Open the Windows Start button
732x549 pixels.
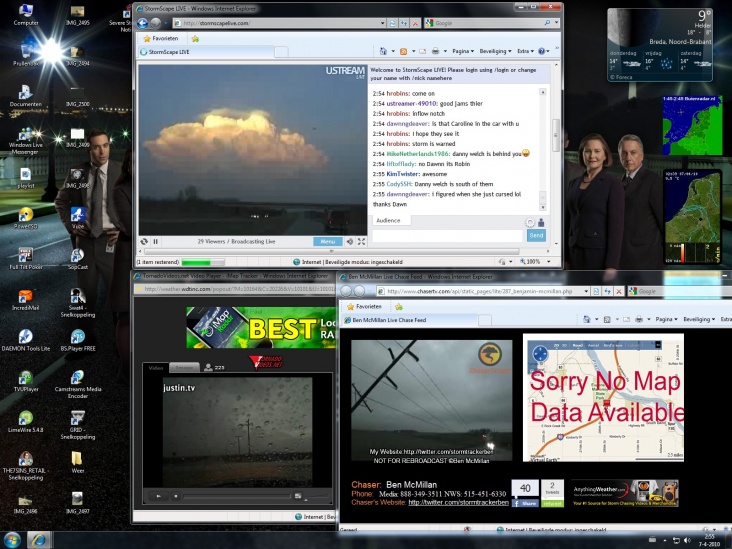tap(12, 540)
